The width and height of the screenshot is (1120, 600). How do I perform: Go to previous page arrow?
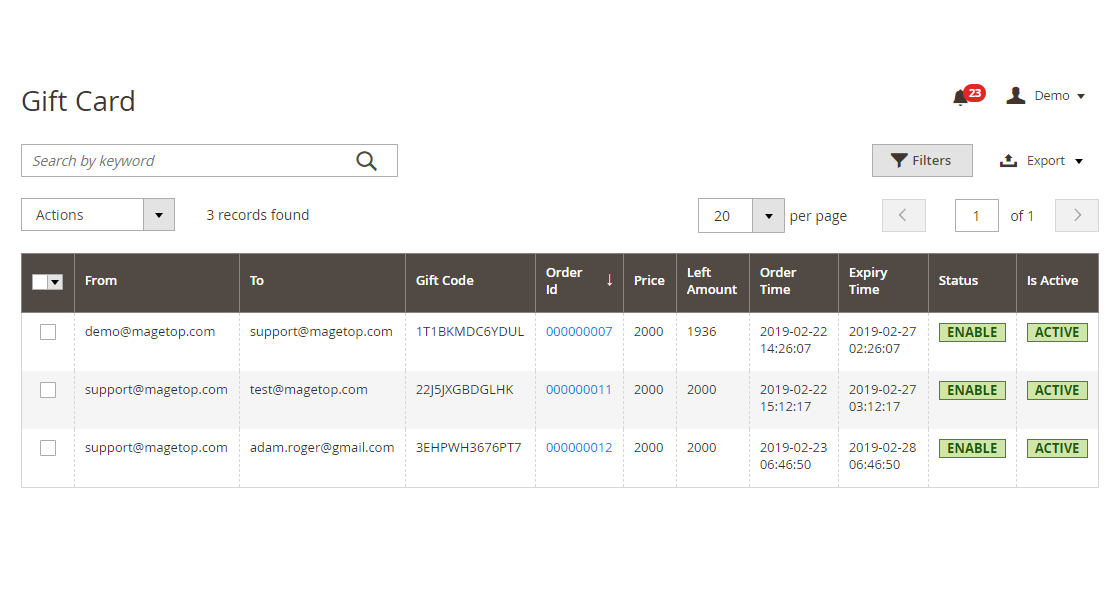[x=904, y=215]
